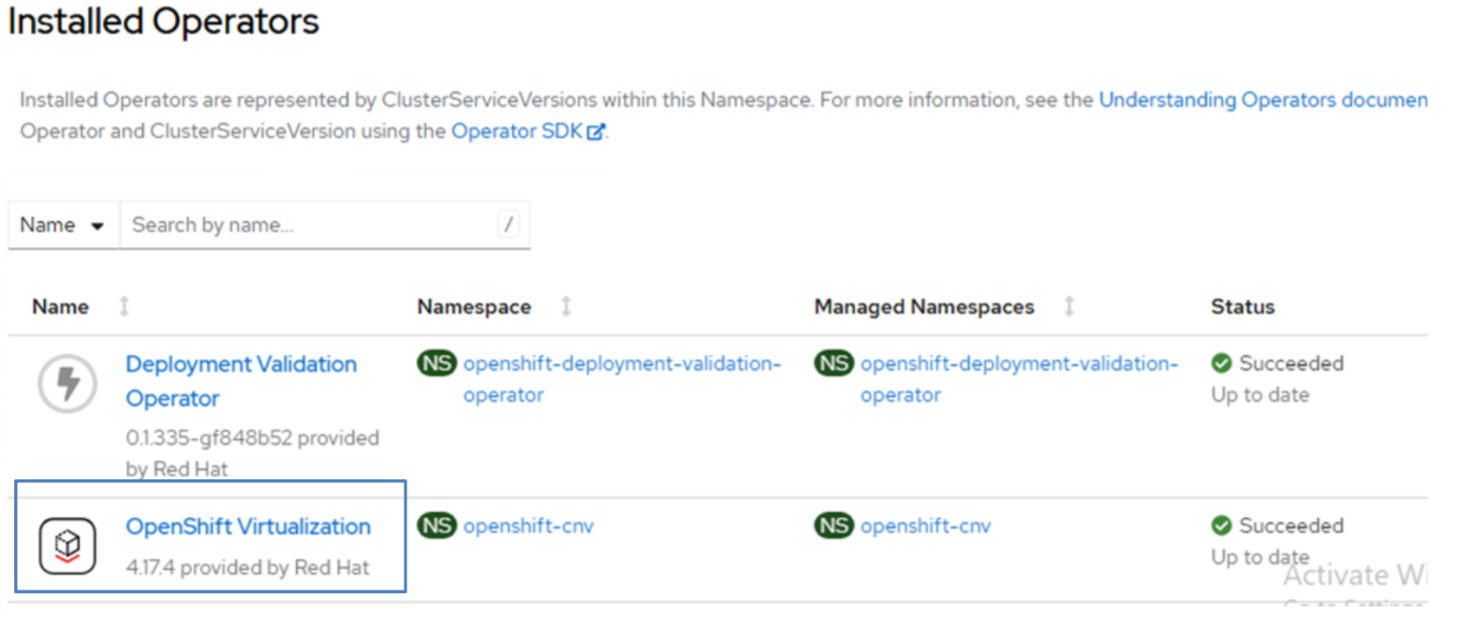Open openshift-deployment-validation-operator link in Namespace column
This screenshot has width=1458, height=620.
click(x=622, y=379)
